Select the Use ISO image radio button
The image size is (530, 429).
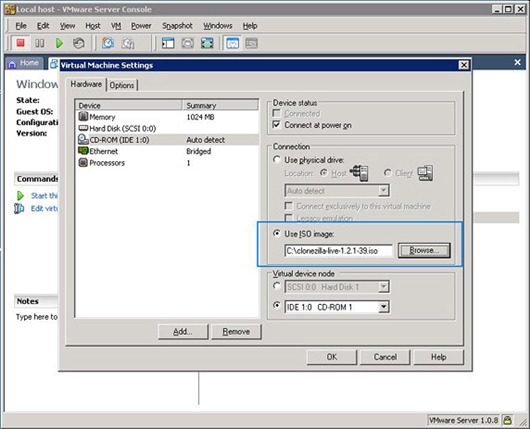tap(277, 233)
